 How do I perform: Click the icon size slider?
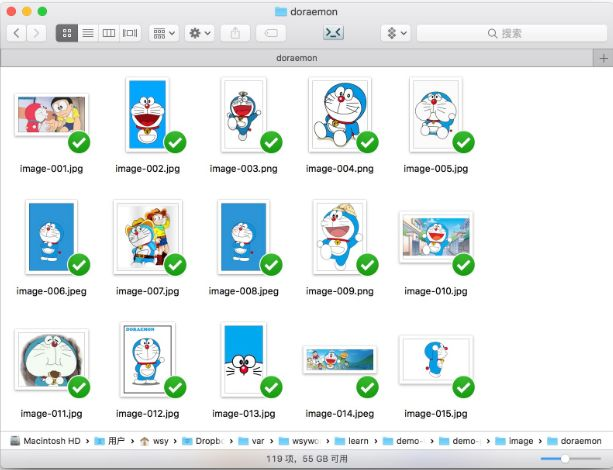pyautogui.click(x=571, y=458)
